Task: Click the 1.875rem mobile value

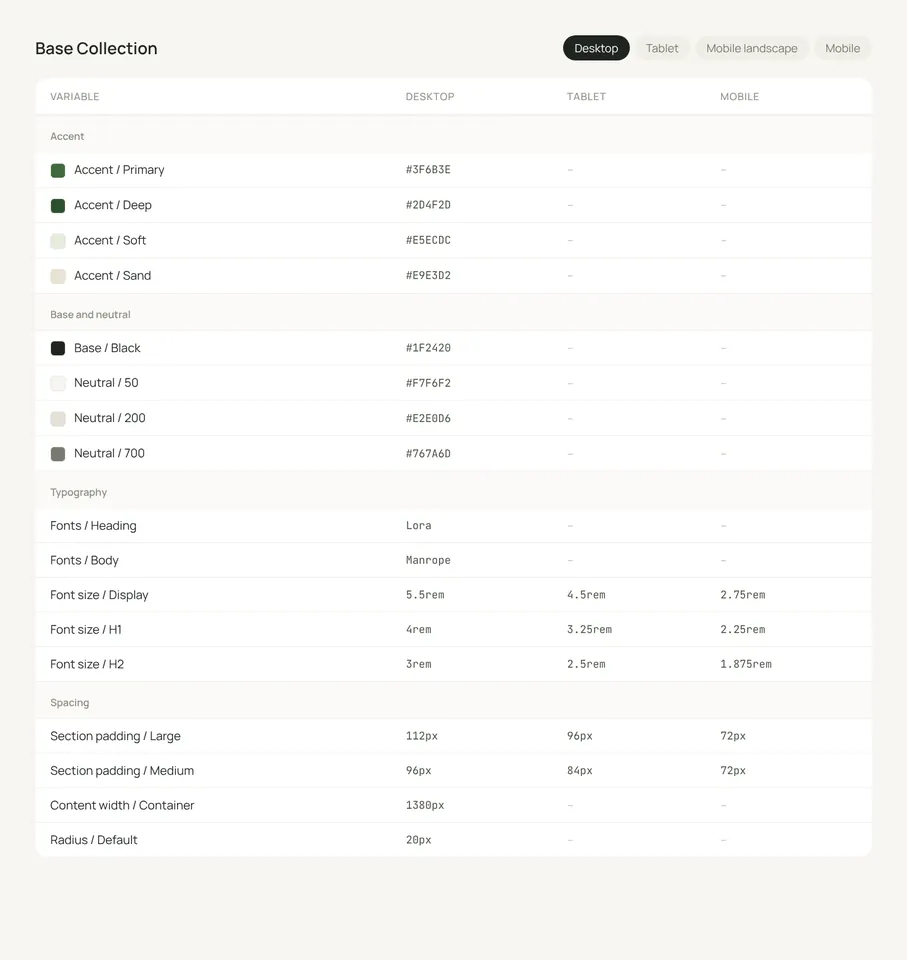Action: [x=746, y=664]
